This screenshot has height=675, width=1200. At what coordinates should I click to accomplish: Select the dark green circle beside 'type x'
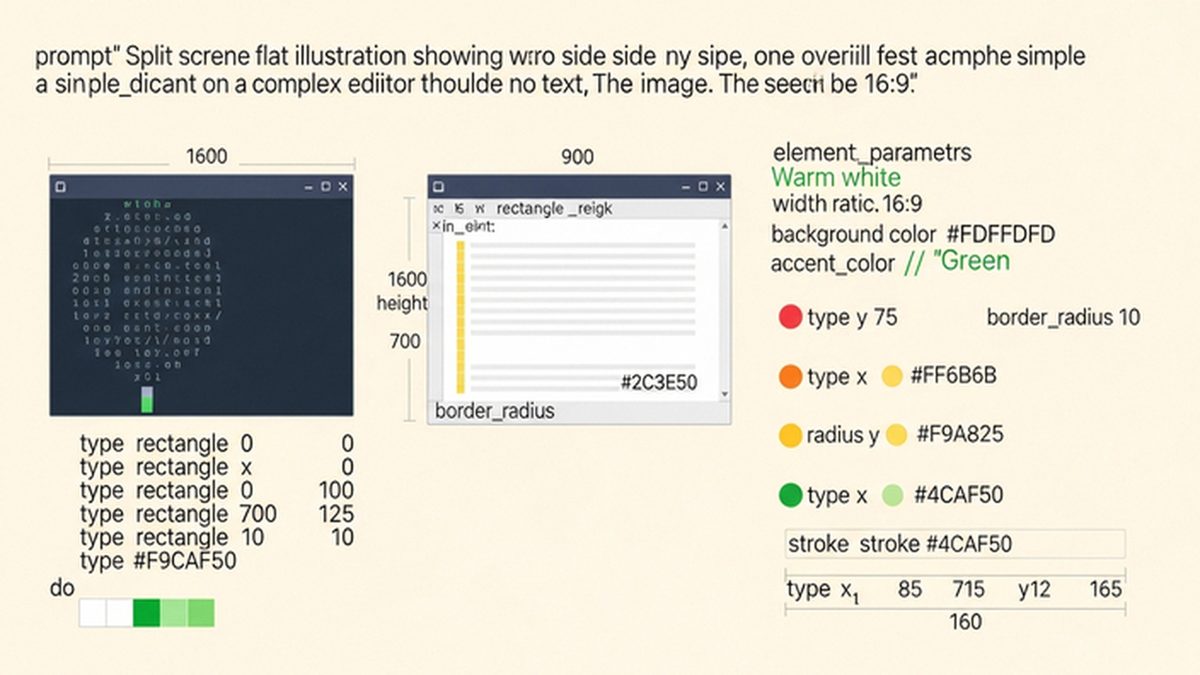790,495
